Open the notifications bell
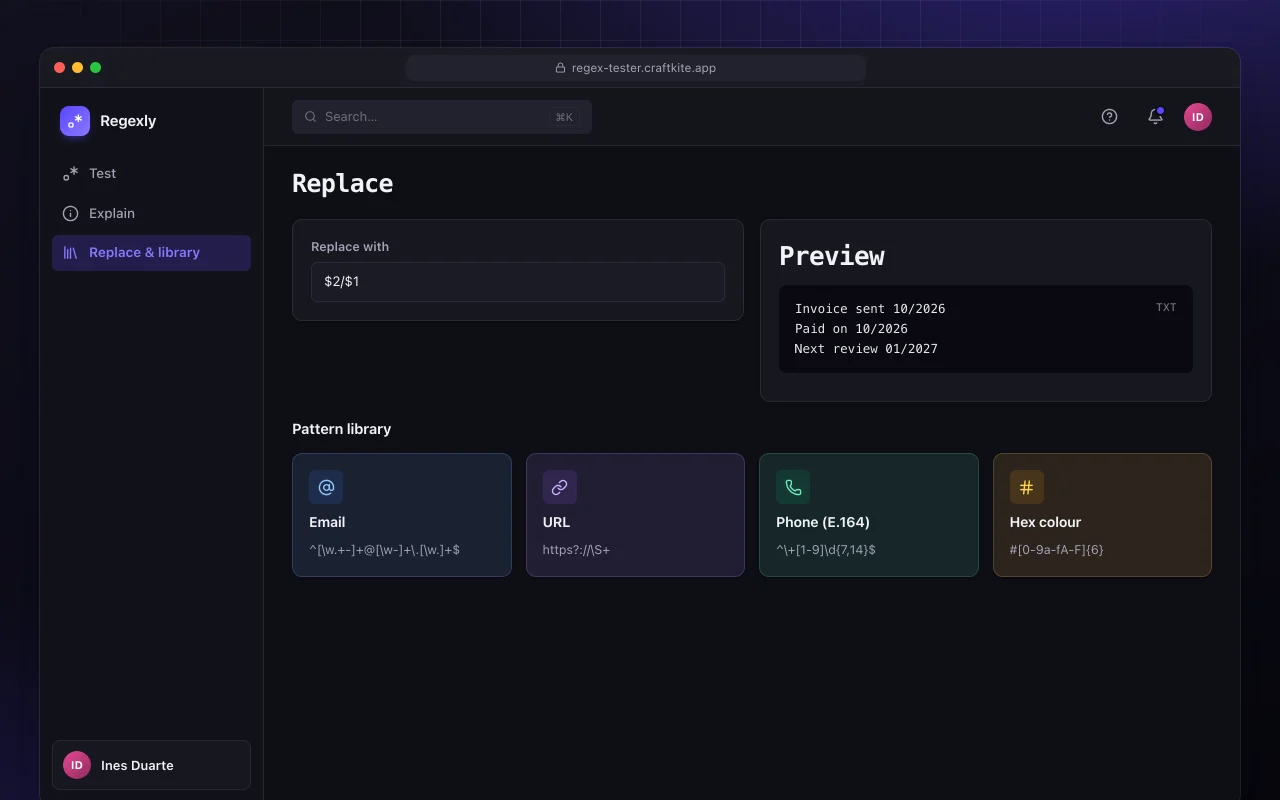This screenshot has height=800, width=1280. pyautogui.click(x=1155, y=117)
